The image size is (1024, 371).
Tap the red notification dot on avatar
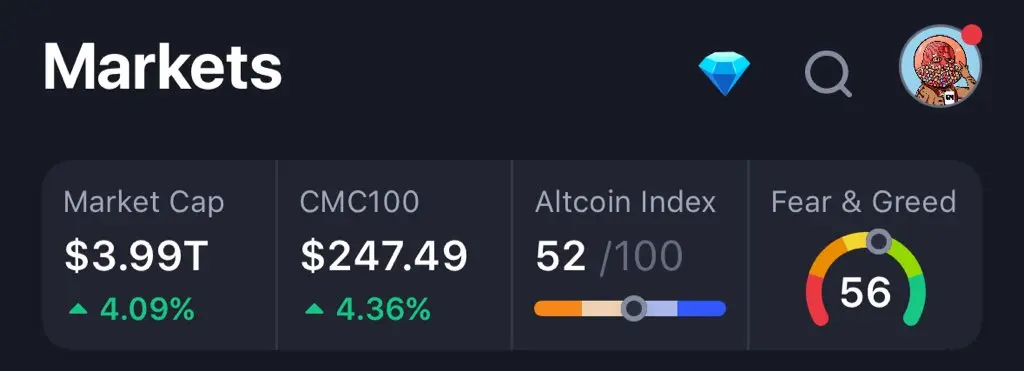[972, 34]
